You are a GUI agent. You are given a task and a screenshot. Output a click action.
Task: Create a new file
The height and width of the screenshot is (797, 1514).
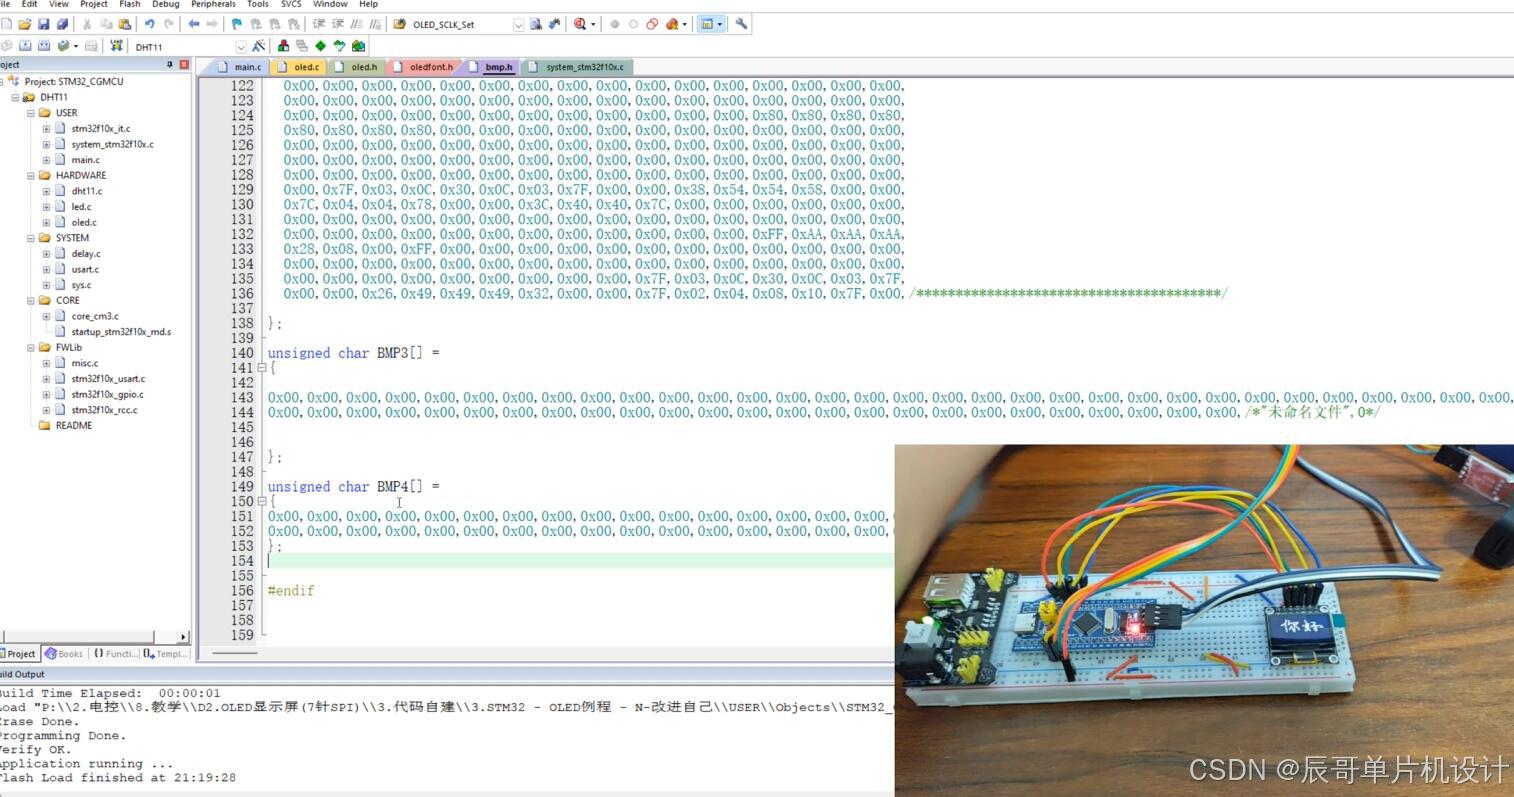(x=8, y=24)
